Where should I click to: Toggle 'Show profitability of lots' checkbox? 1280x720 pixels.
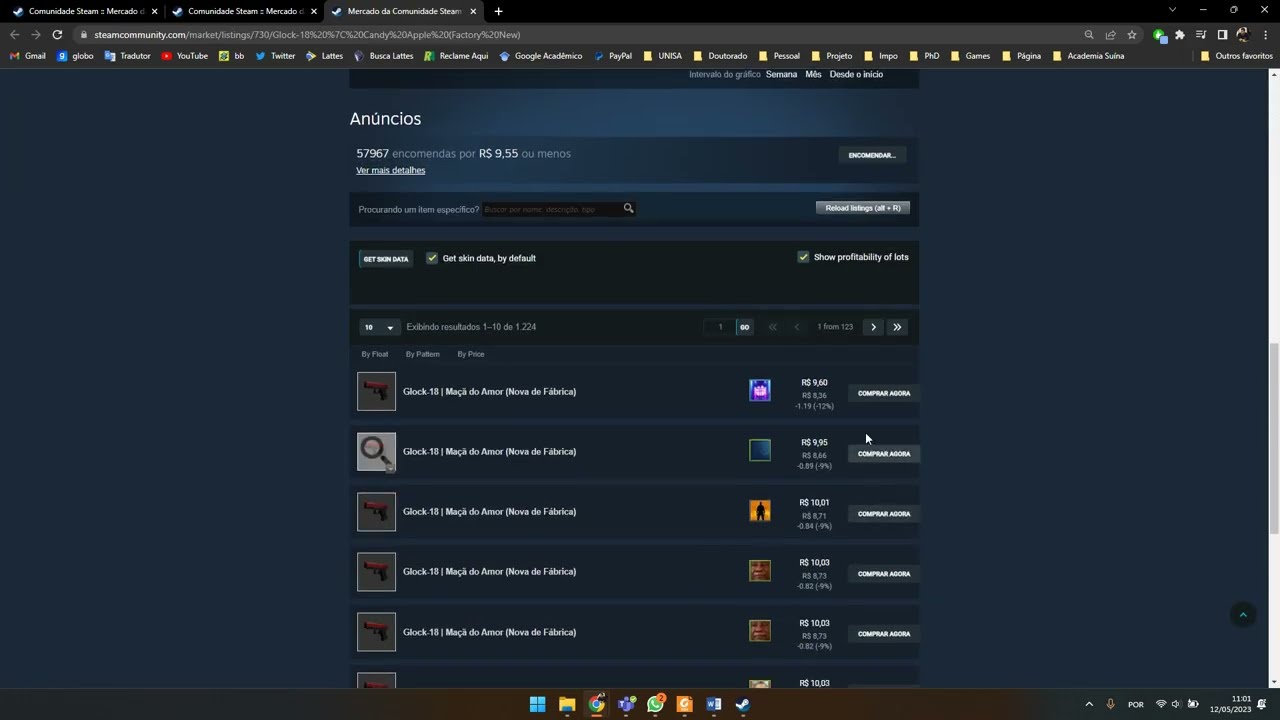(803, 257)
